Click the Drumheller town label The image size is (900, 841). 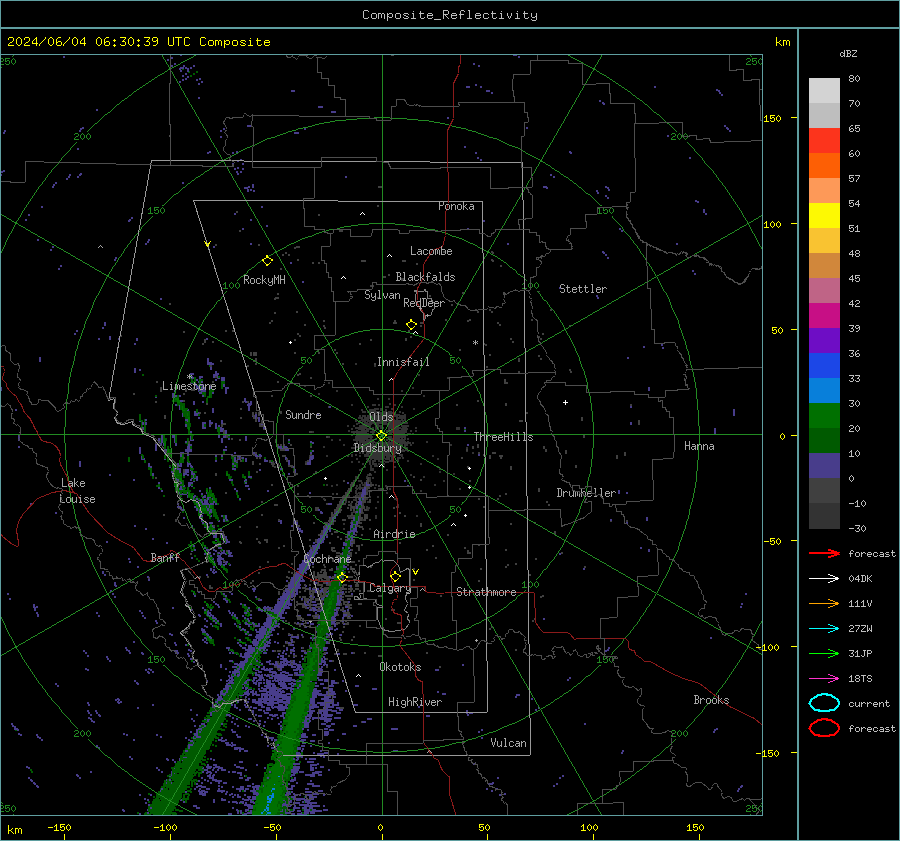click(586, 493)
